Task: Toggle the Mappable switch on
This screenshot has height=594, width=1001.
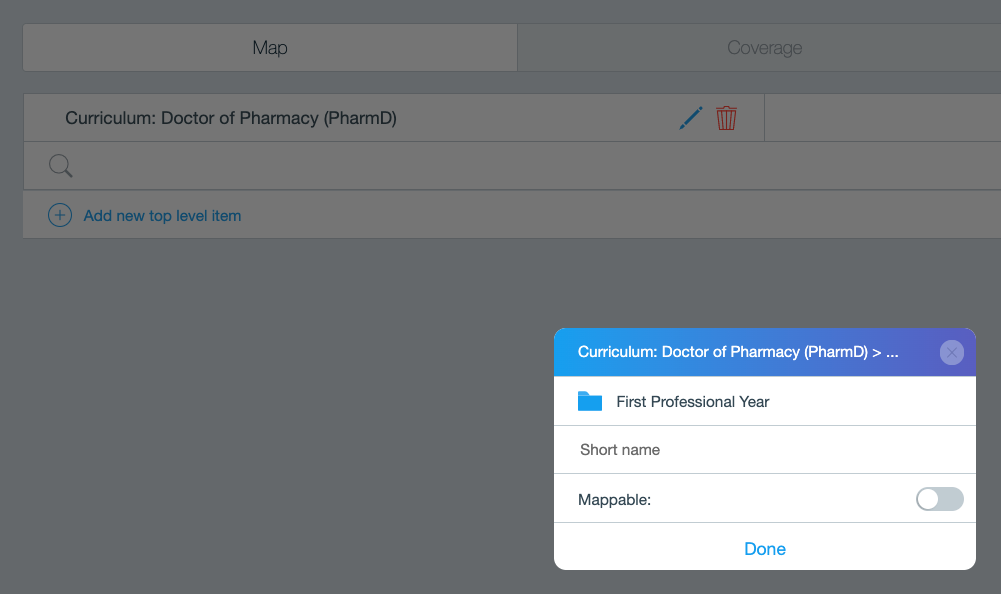Action: click(940, 499)
